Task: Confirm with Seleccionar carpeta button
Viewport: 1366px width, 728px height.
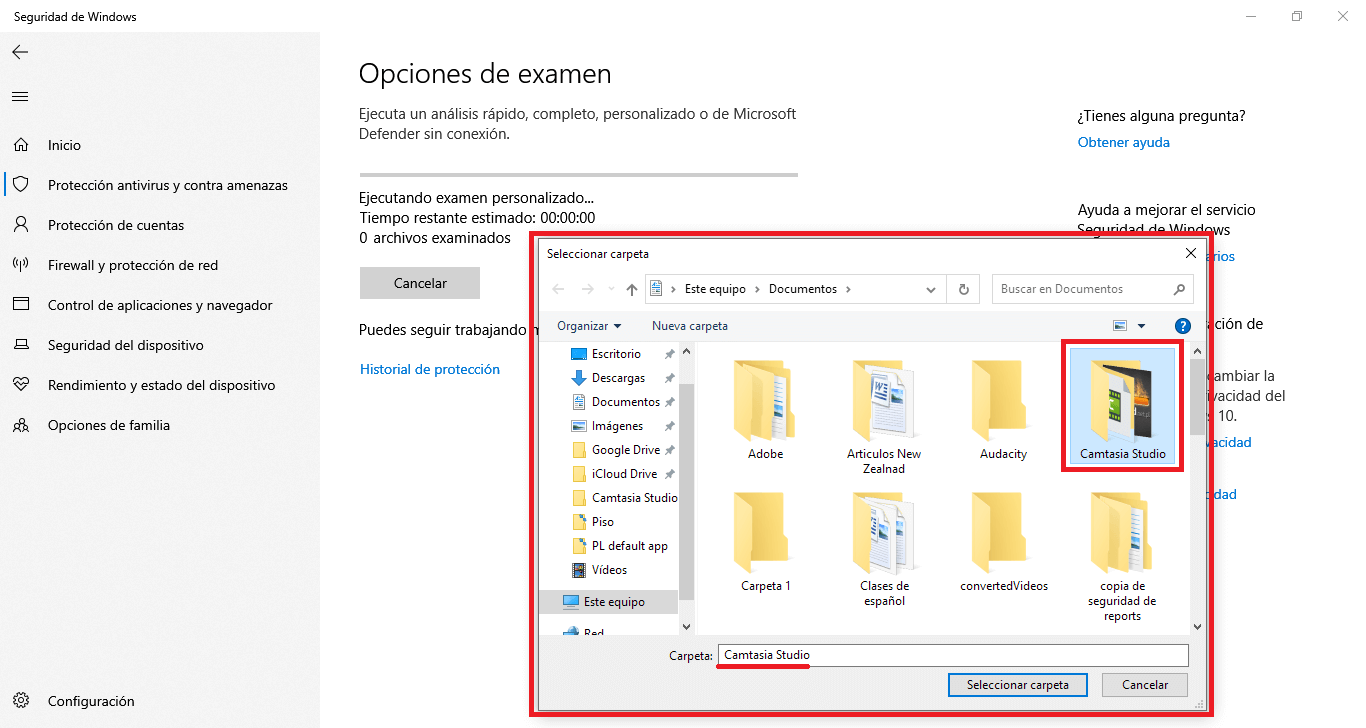Action: 1018,685
